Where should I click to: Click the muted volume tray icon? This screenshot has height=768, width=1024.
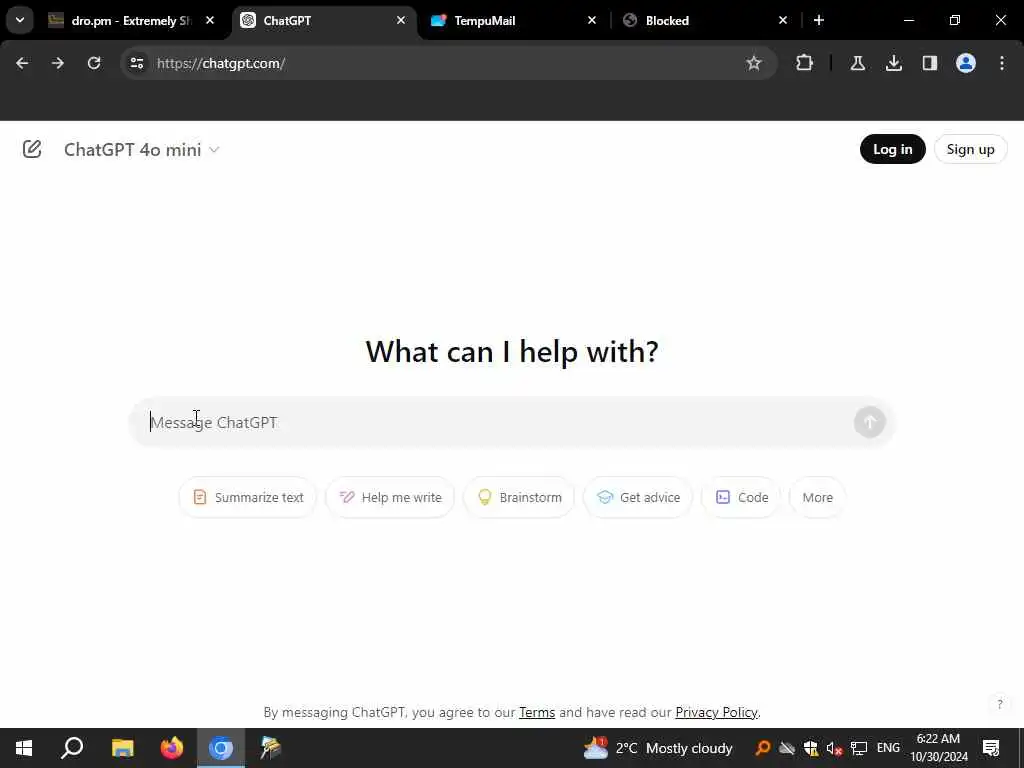(x=834, y=748)
